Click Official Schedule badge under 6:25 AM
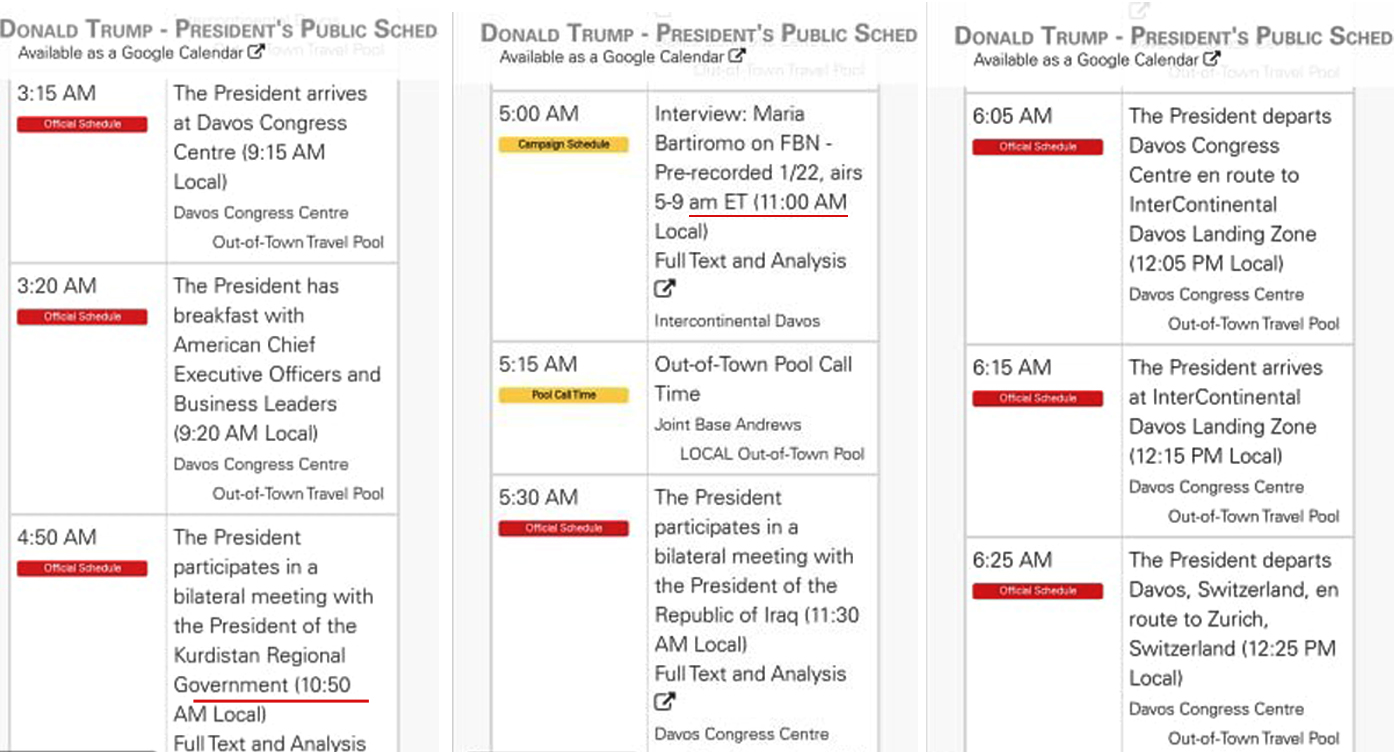Viewport: 1396px width, 752px height. tap(1038, 591)
